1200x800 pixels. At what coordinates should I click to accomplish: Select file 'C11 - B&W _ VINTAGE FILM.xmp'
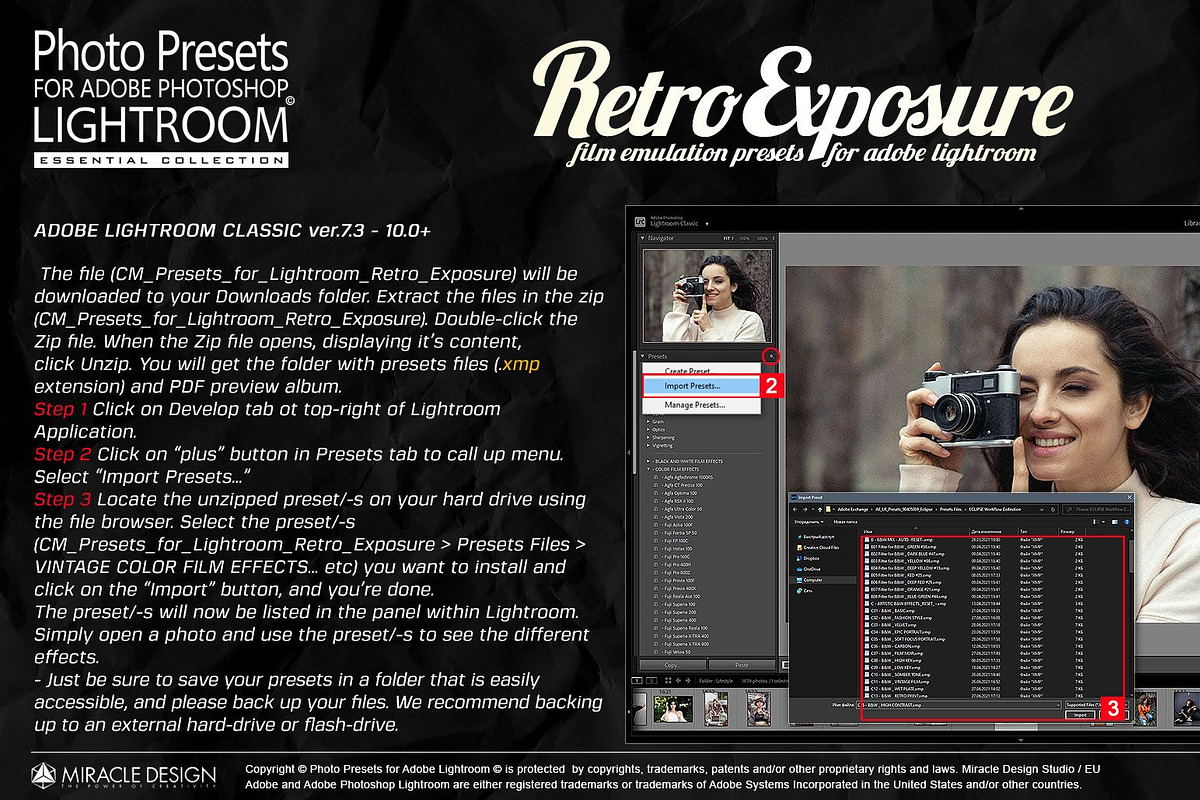897,681
